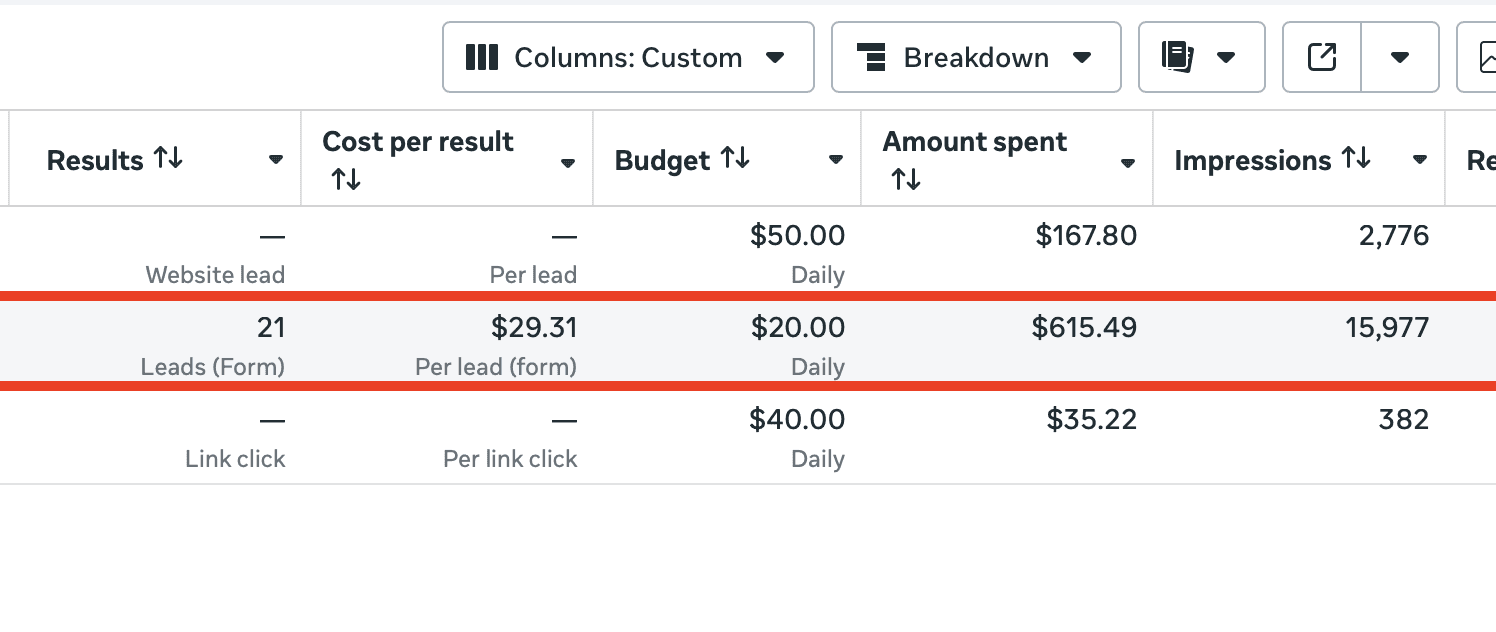
Task: Open the Breakdown dropdown
Action: coord(975,58)
